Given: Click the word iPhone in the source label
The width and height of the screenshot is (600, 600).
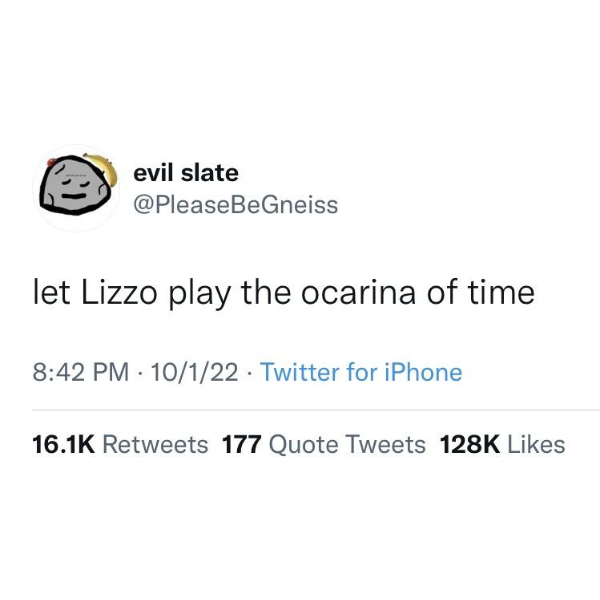Looking at the screenshot, I should pos(423,372).
